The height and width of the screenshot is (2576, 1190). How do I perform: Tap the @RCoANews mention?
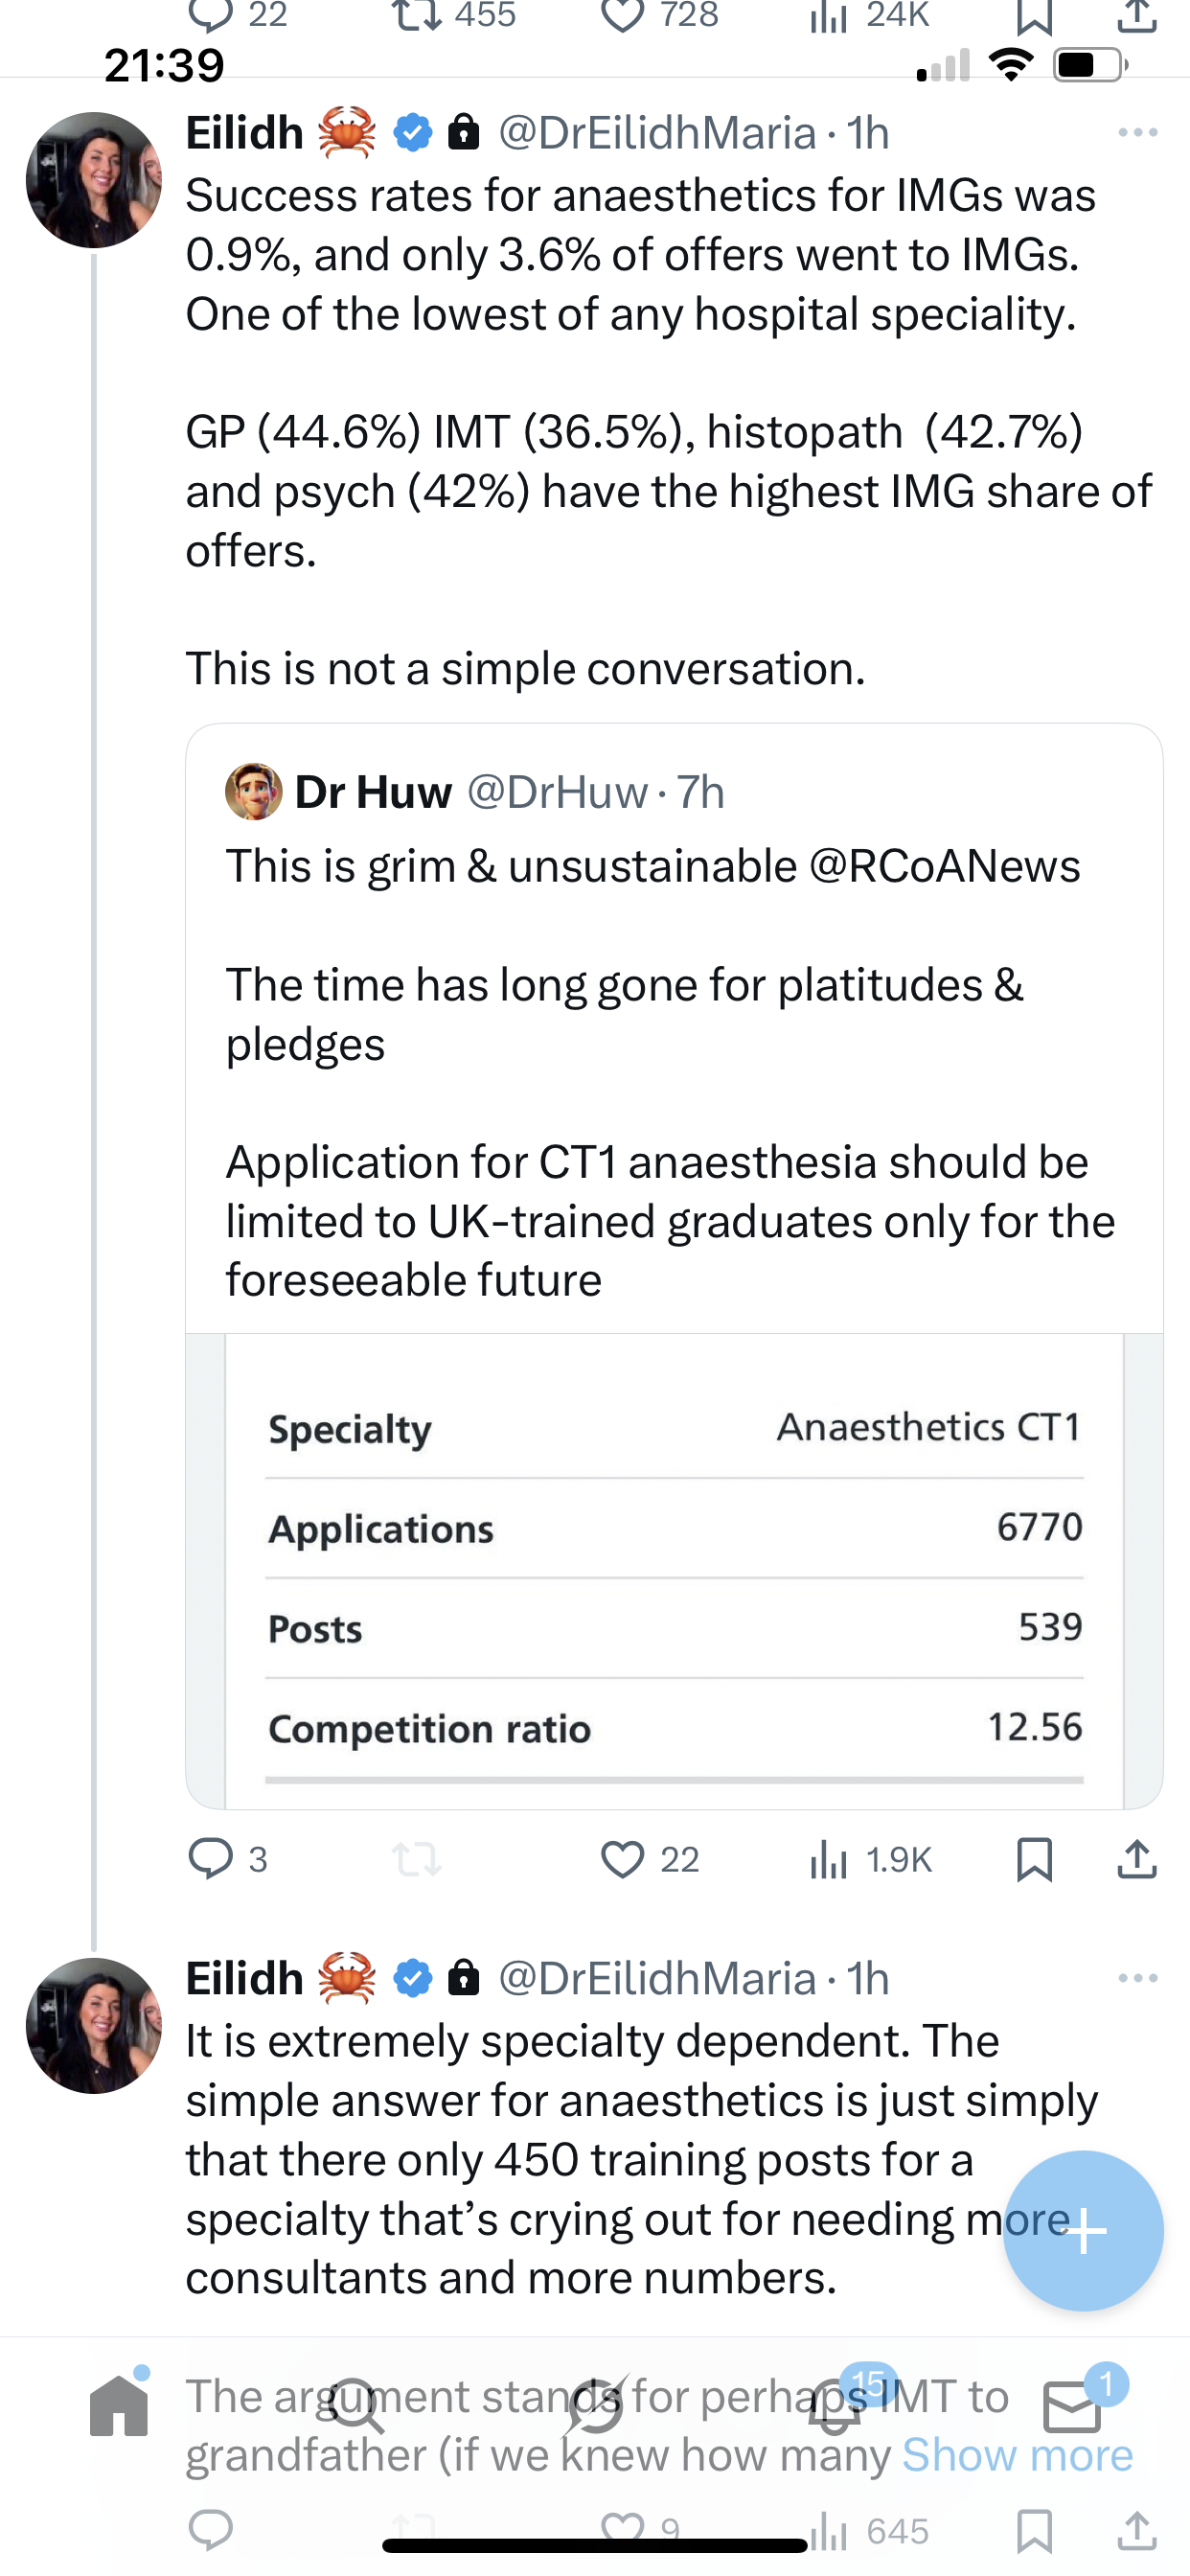coord(944,866)
